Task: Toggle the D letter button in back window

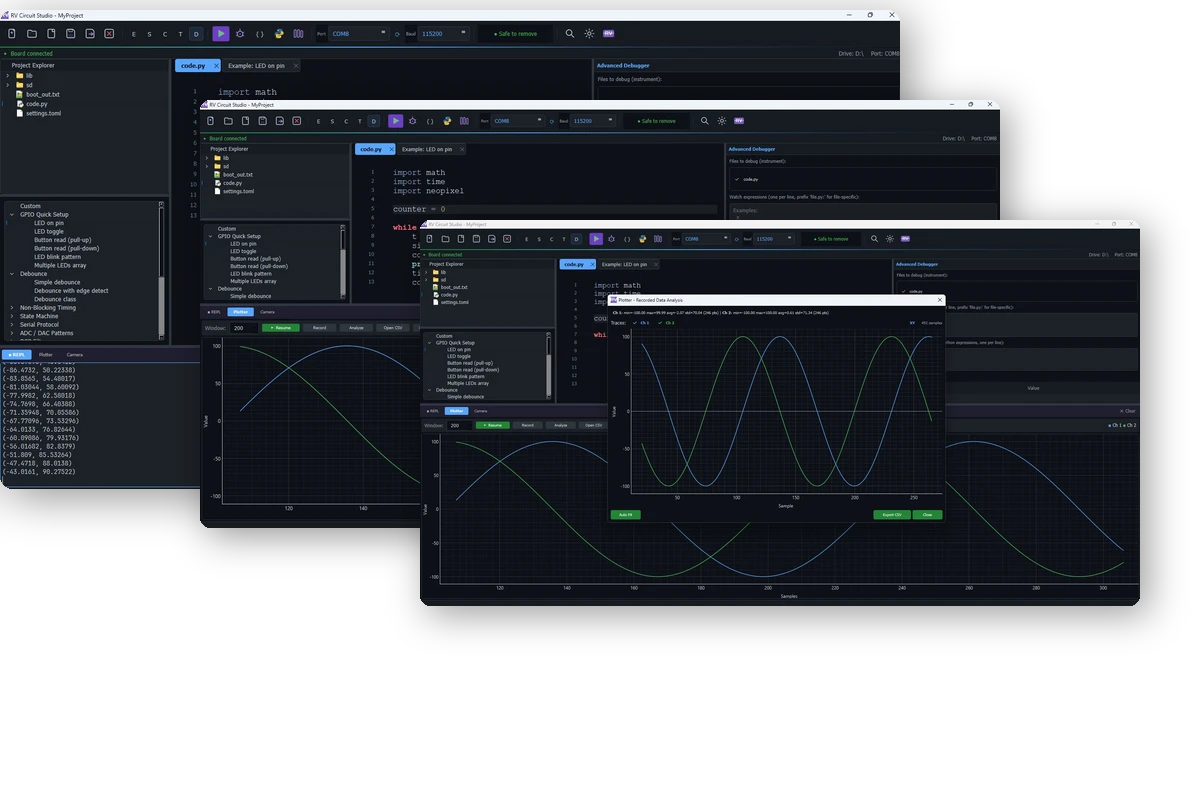Action: (196, 34)
